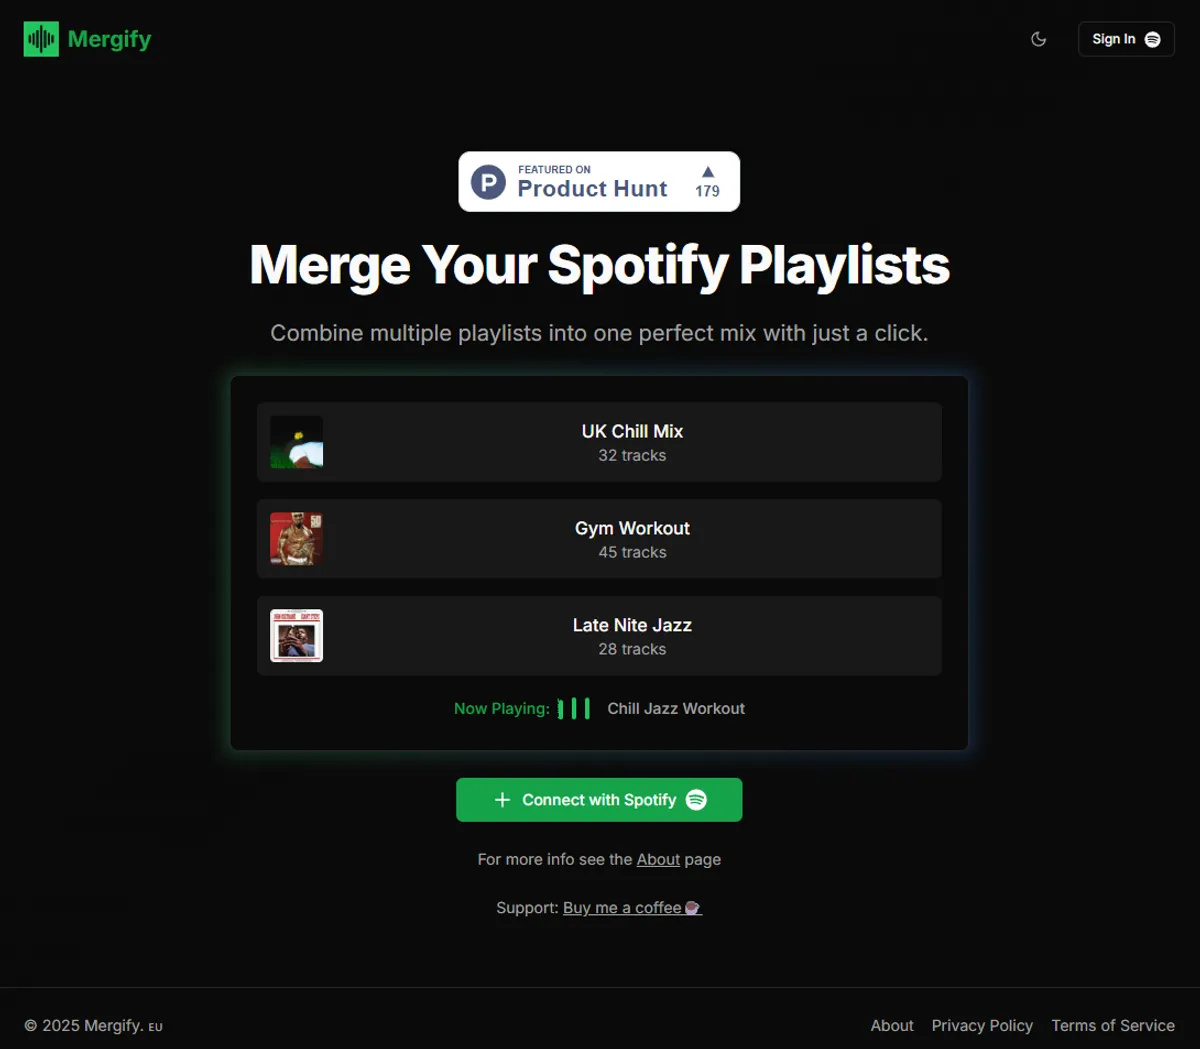Click the Product Hunt upvote triangle
The image size is (1200, 1049).
point(708,171)
